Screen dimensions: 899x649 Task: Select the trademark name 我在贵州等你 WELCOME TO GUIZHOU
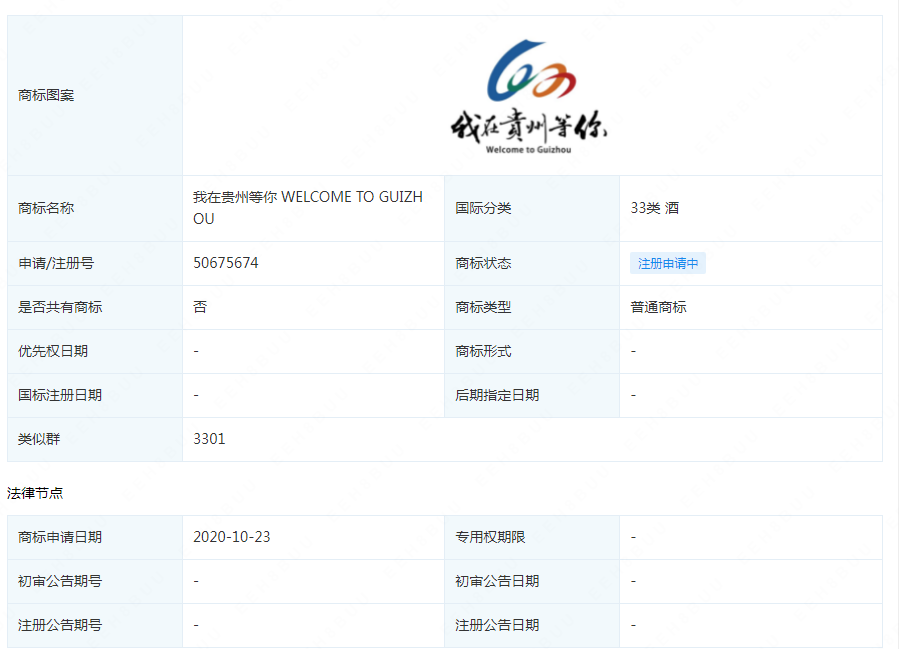308,208
